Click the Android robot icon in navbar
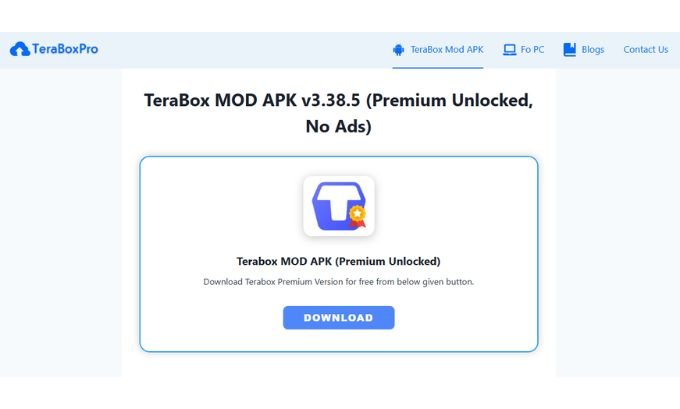Screen dimensions: 680x409 (x=398, y=49)
